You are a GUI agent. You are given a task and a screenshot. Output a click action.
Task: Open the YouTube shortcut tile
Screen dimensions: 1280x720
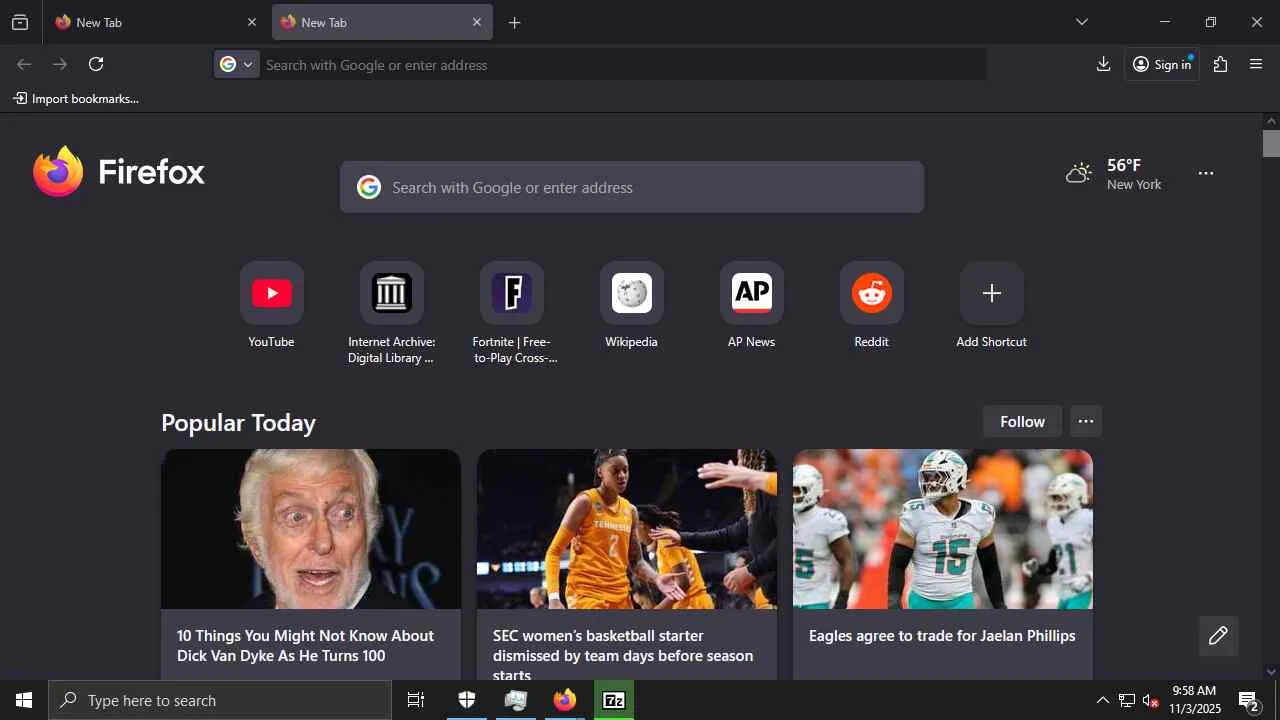click(271, 293)
